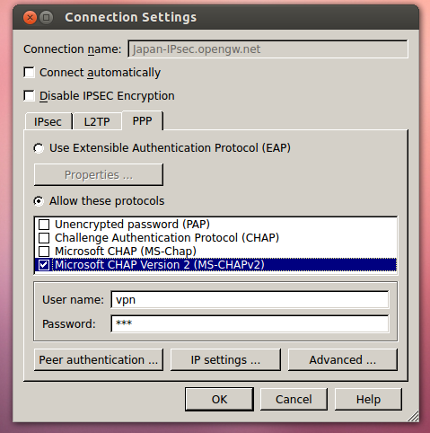Switch to the IPsec tab
This screenshot has width=430, height=433.
(x=48, y=122)
